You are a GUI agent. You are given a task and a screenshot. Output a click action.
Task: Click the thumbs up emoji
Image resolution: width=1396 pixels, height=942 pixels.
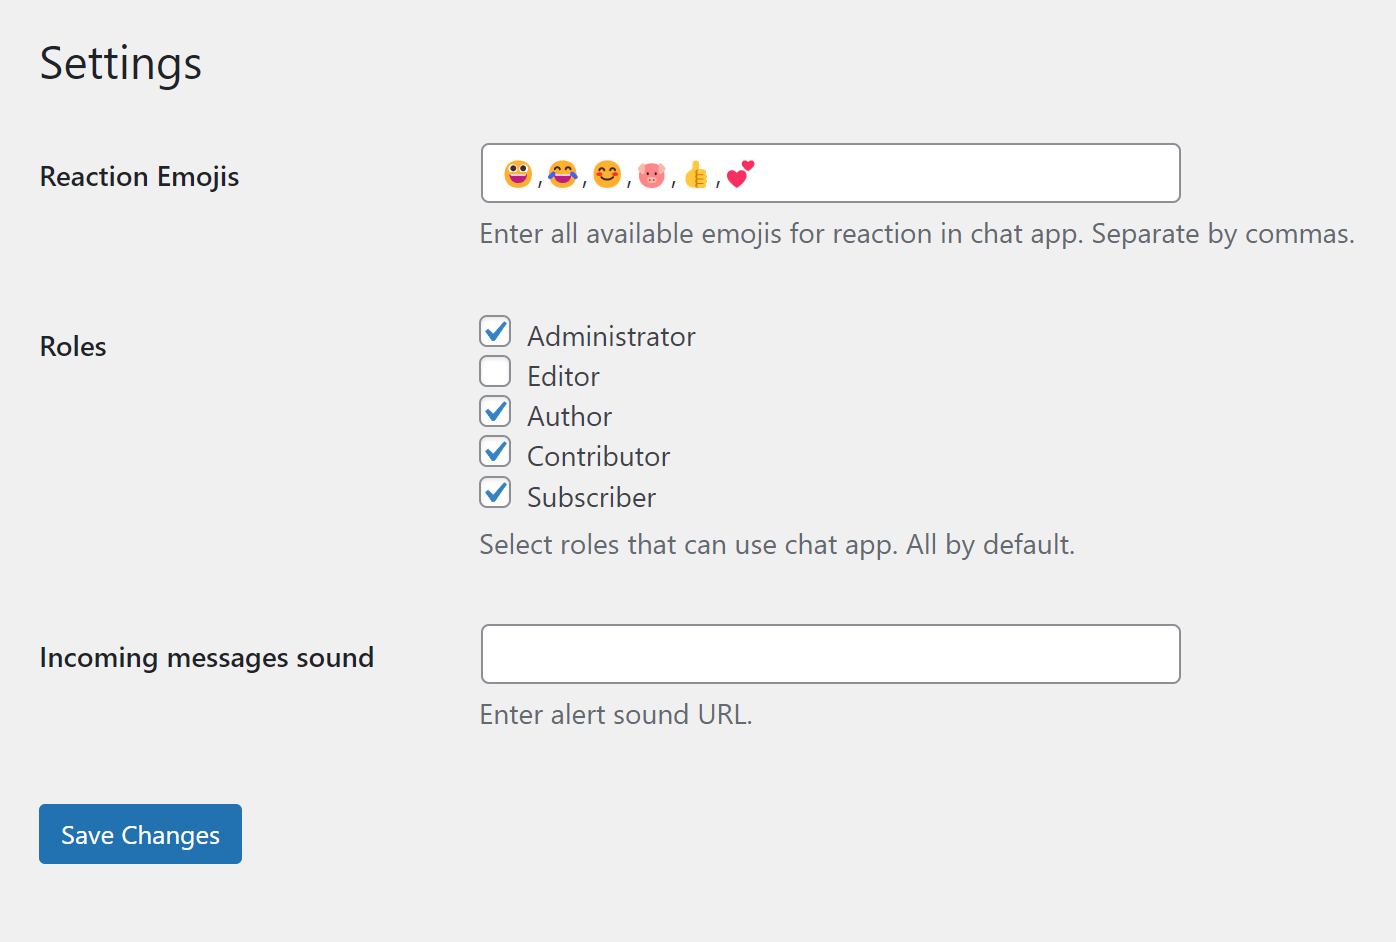point(696,175)
